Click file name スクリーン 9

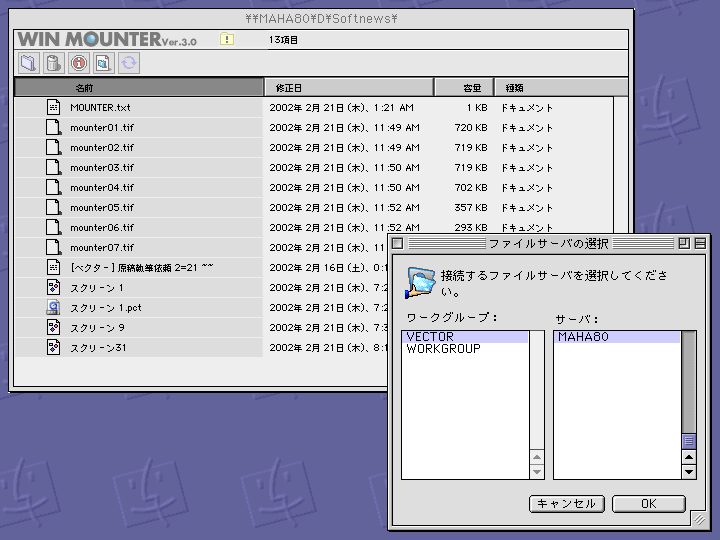[x=97, y=328]
